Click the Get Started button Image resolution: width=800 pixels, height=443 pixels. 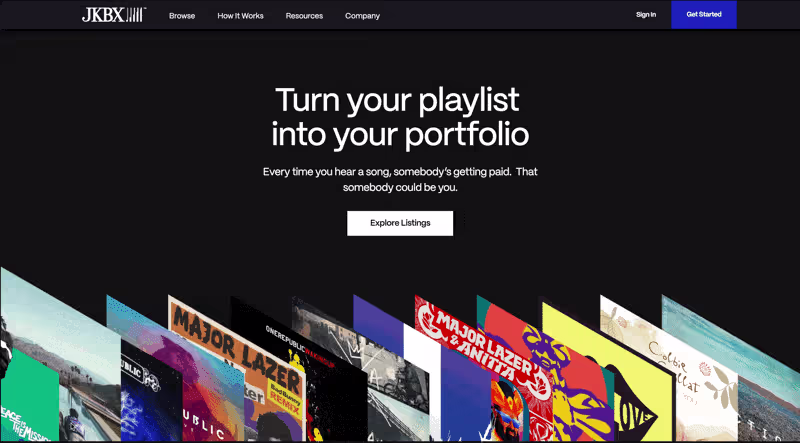(704, 15)
